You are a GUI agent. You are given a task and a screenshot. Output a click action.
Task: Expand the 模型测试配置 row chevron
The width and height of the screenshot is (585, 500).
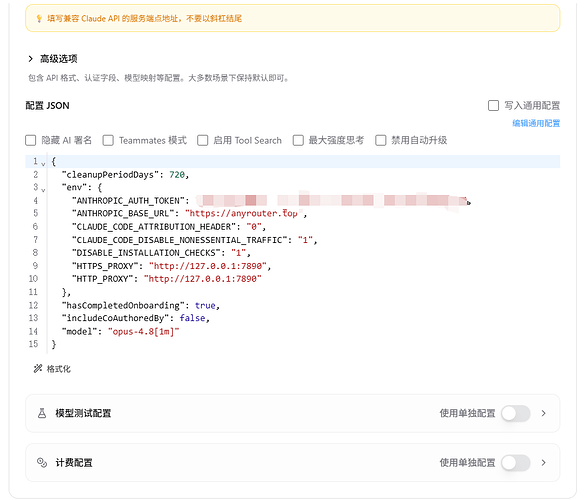tap(544, 413)
